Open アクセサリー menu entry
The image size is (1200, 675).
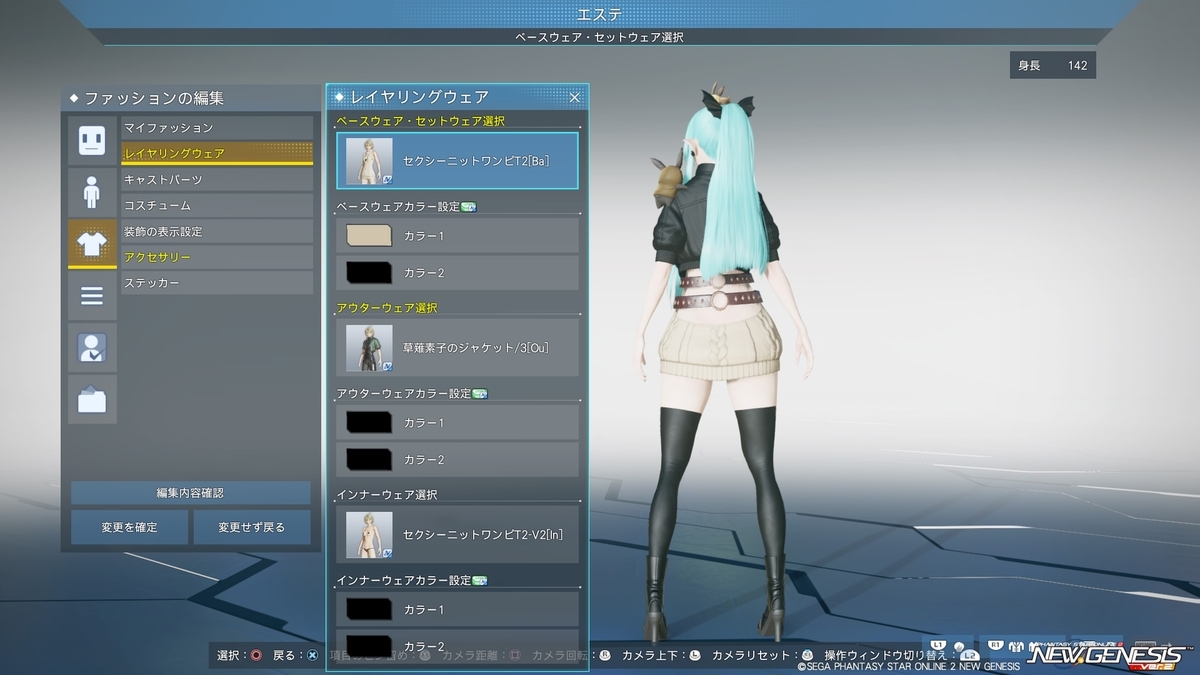217,258
